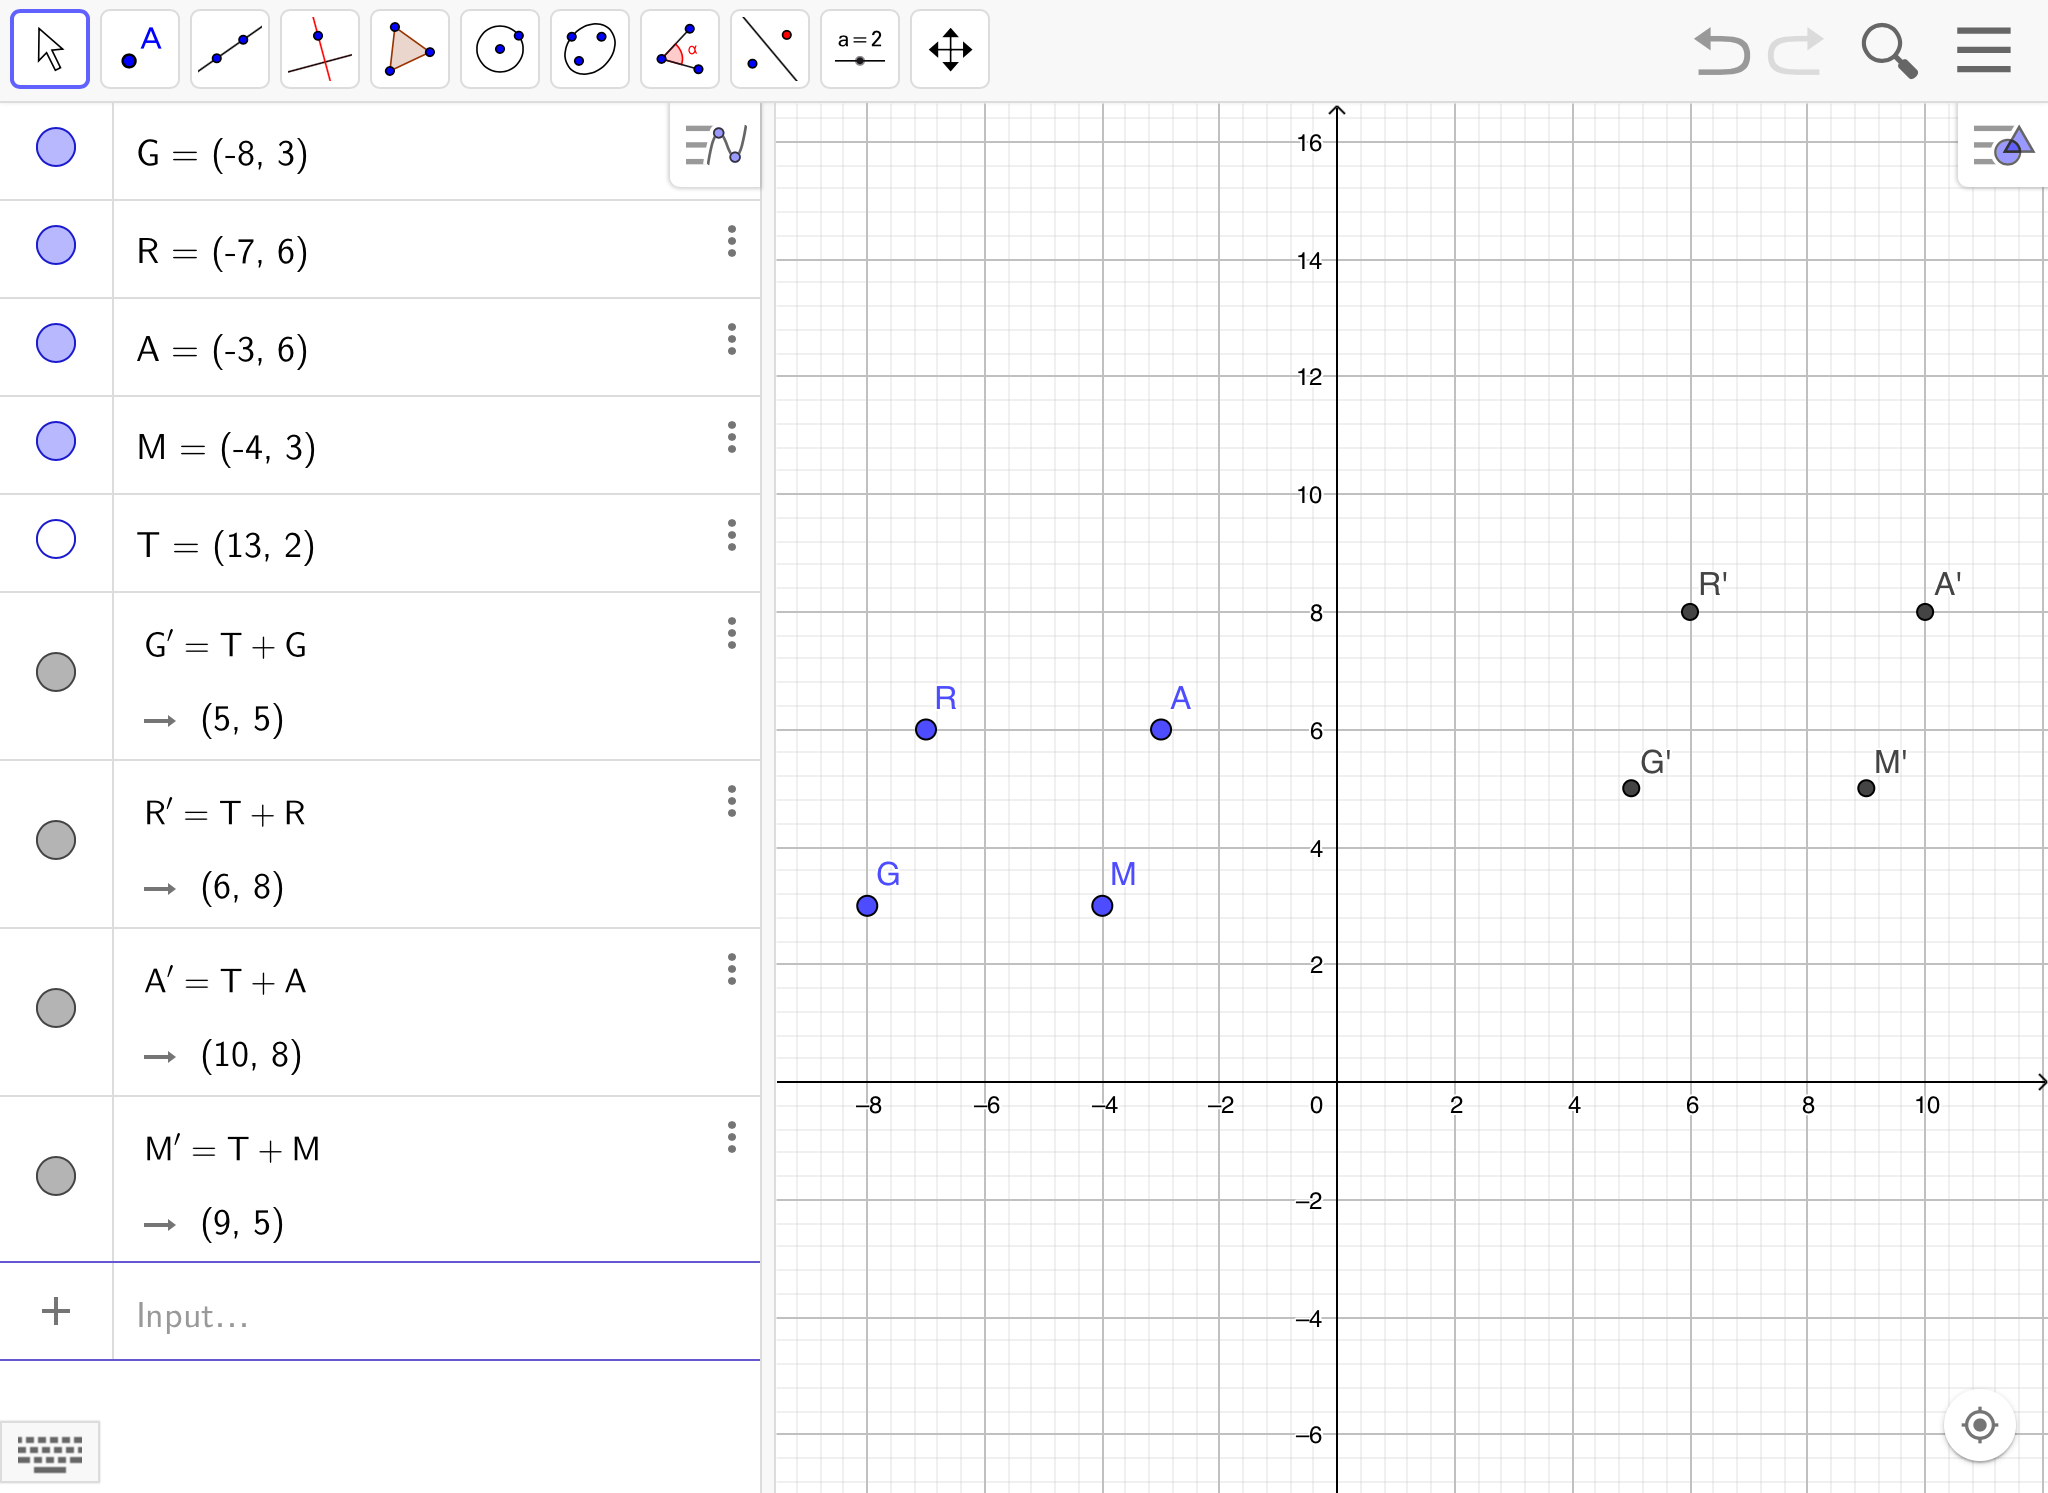Viewport: 2048px width, 1493px height.
Task: Select the Slider tool
Action: coord(860,49)
